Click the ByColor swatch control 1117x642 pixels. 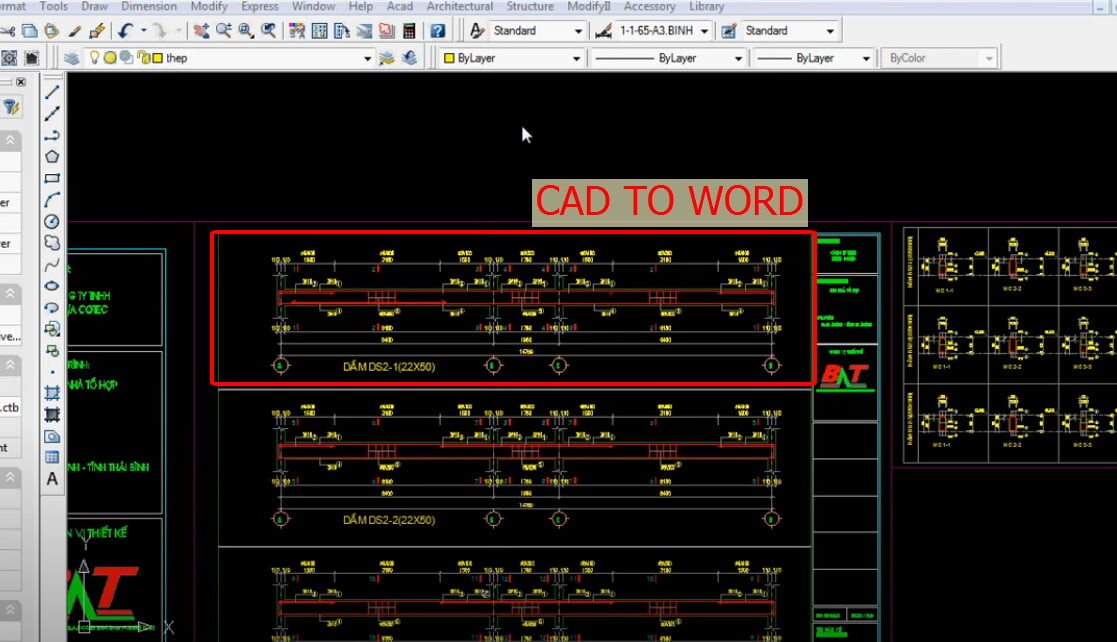pyautogui.click(x=938, y=58)
